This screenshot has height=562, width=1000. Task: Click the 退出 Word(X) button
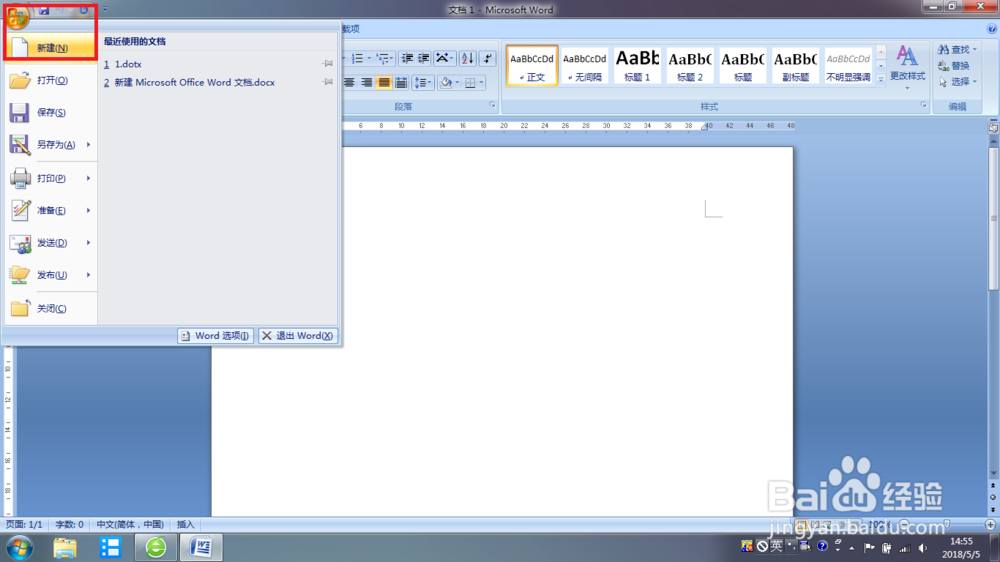(297, 336)
